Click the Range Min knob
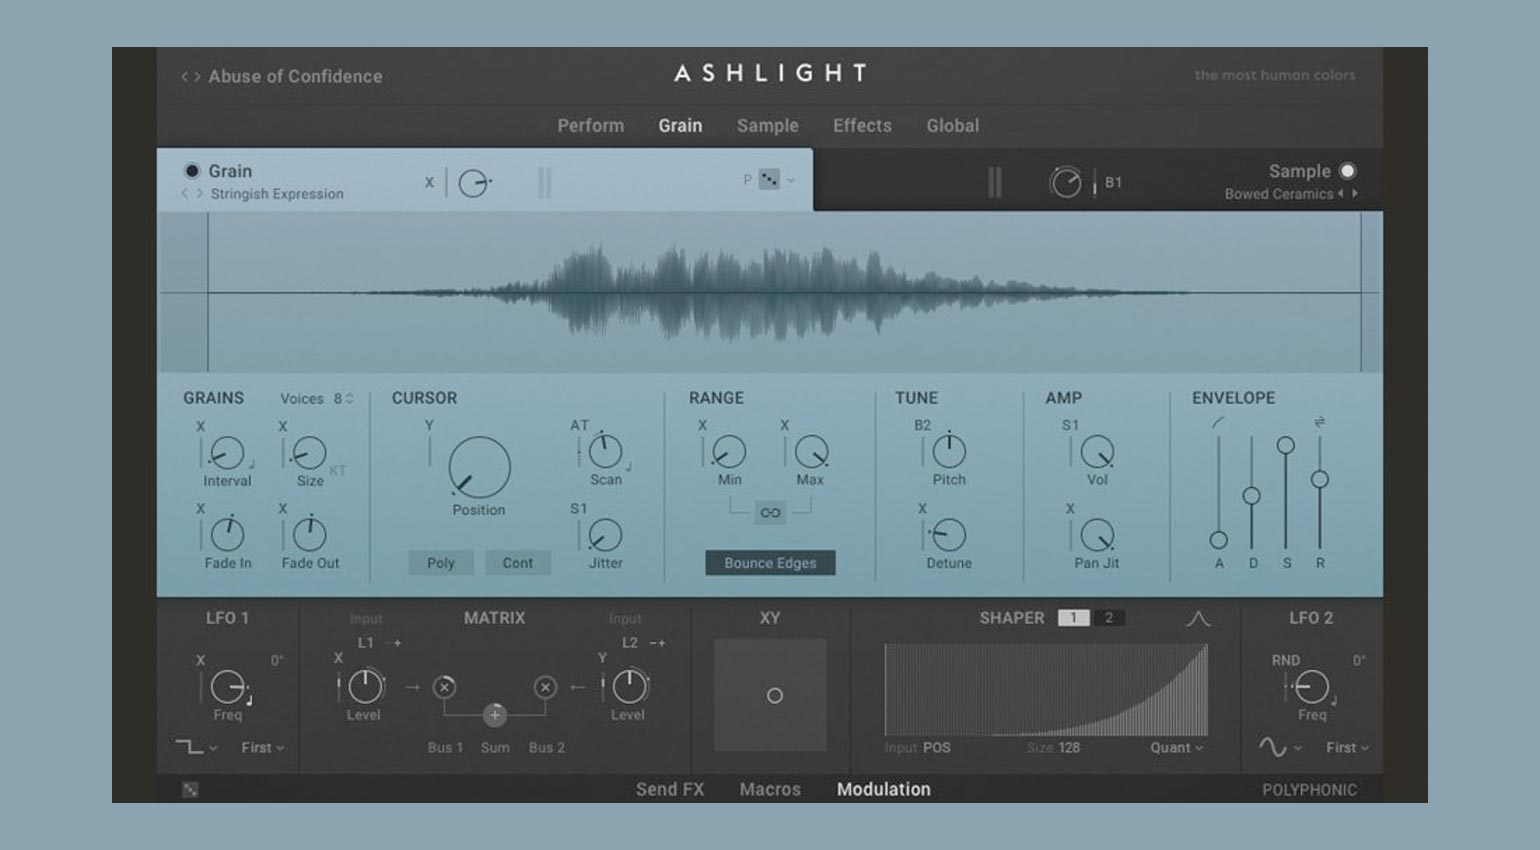Image resolution: width=1540 pixels, height=850 pixels. (x=729, y=452)
